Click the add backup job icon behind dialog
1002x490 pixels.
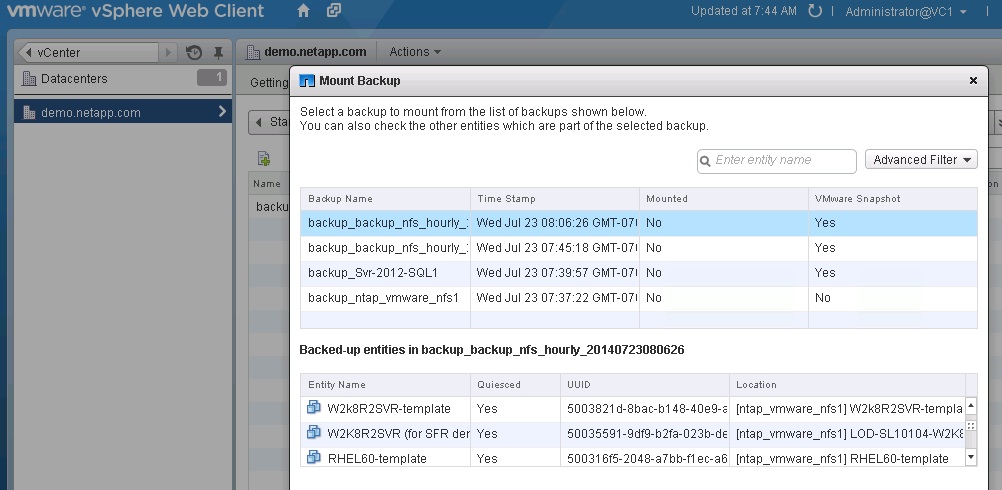pos(264,158)
